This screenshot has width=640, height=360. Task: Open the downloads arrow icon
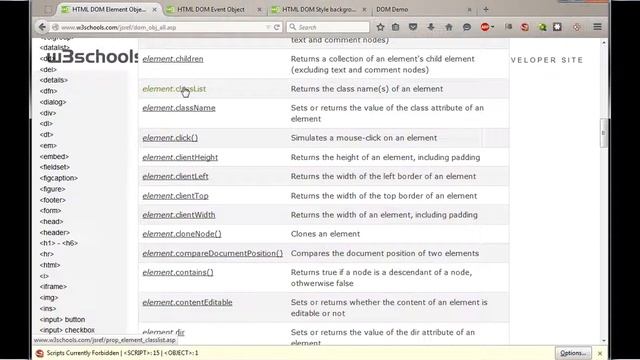click(x=431, y=27)
